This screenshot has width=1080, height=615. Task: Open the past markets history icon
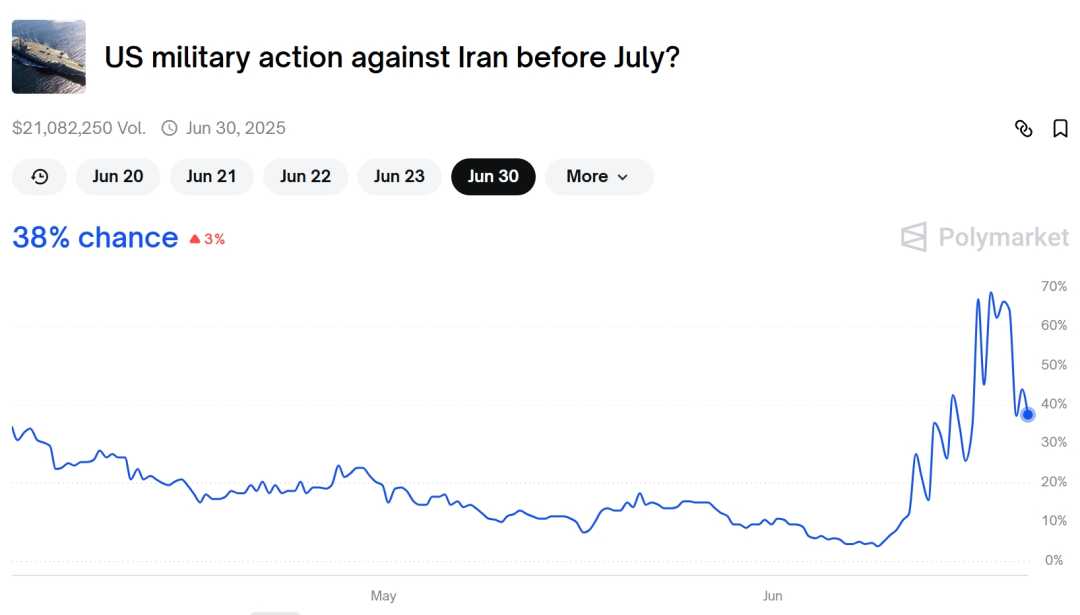click(39, 176)
